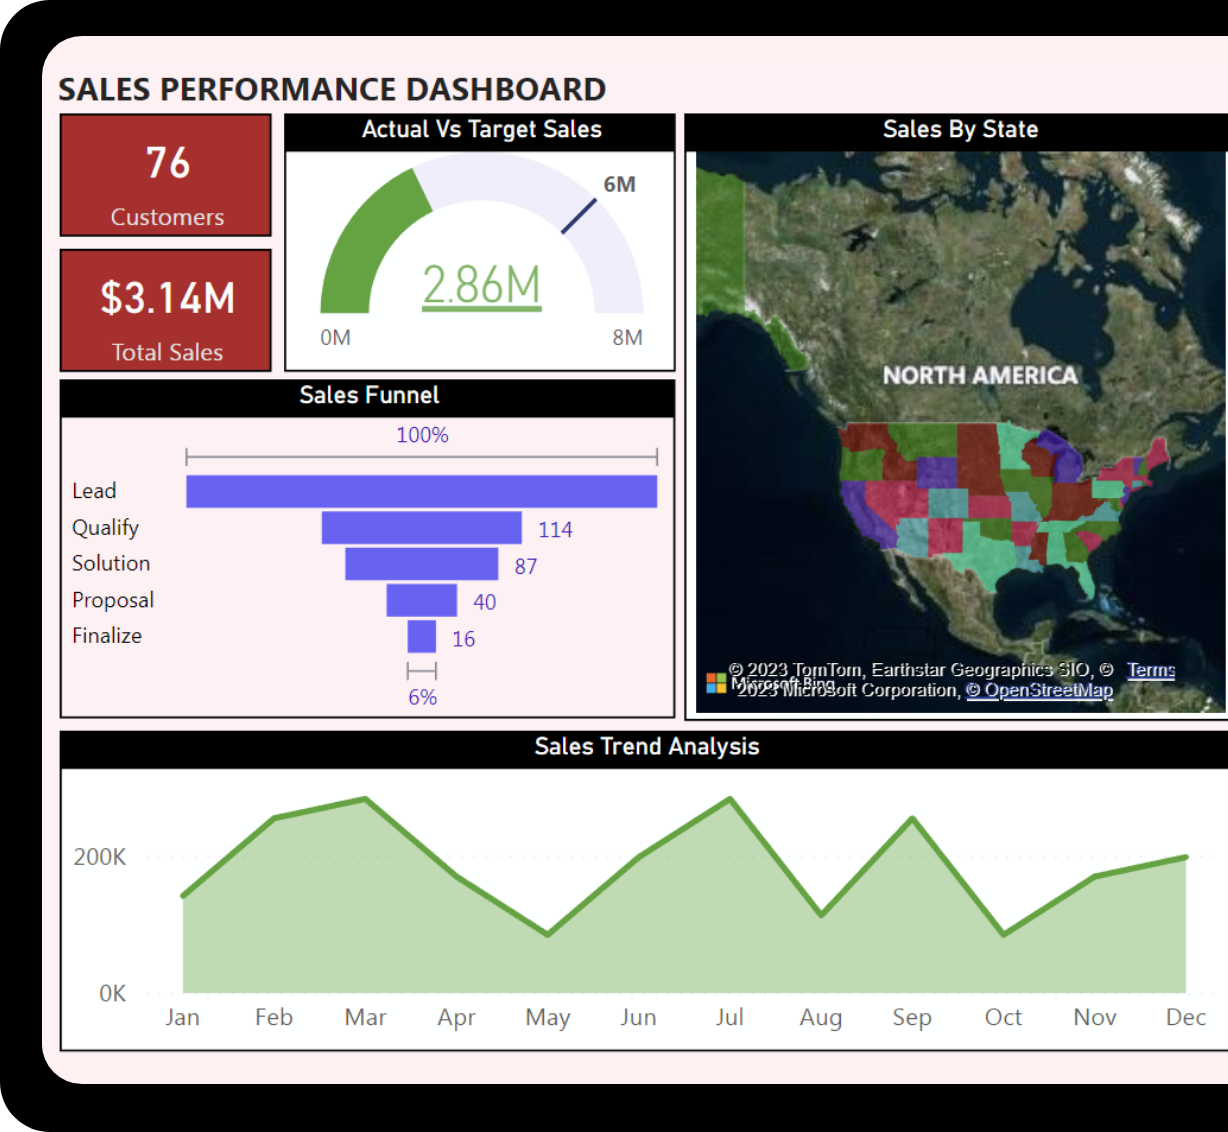Click the Jan label on the trend axis

click(x=182, y=1018)
